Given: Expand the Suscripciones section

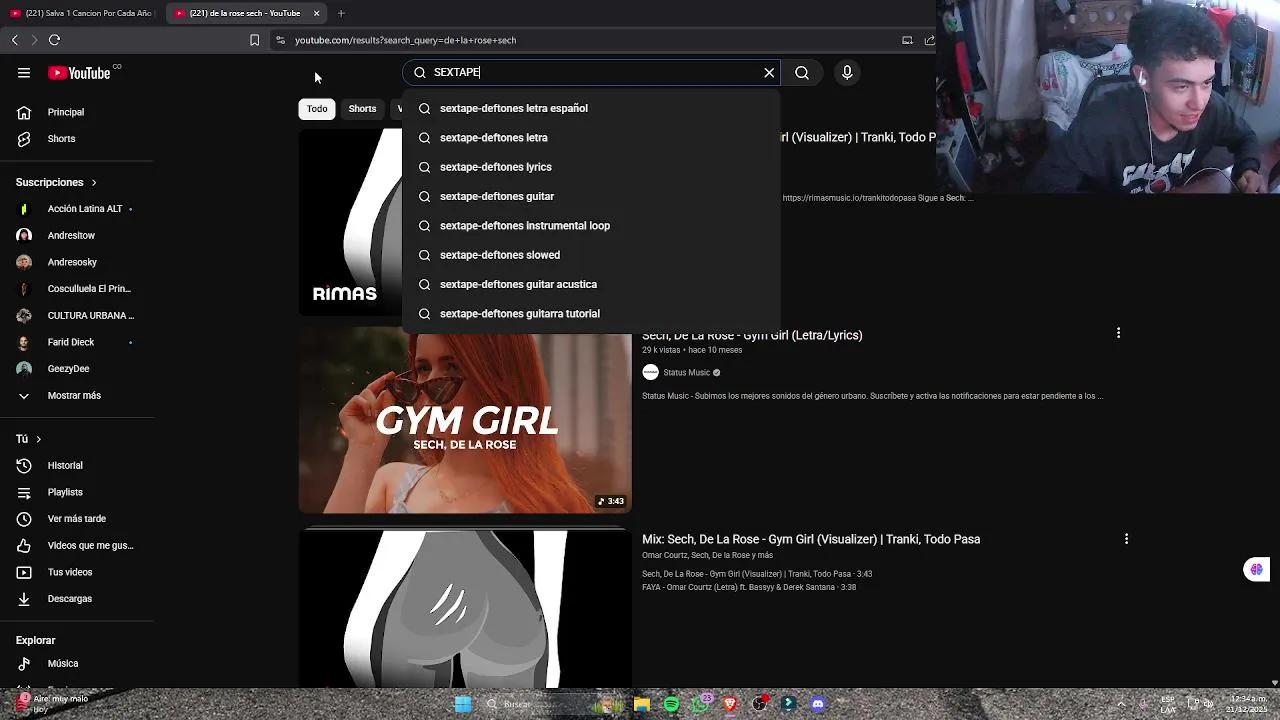Looking at the screenshot, I should point(56,182).
